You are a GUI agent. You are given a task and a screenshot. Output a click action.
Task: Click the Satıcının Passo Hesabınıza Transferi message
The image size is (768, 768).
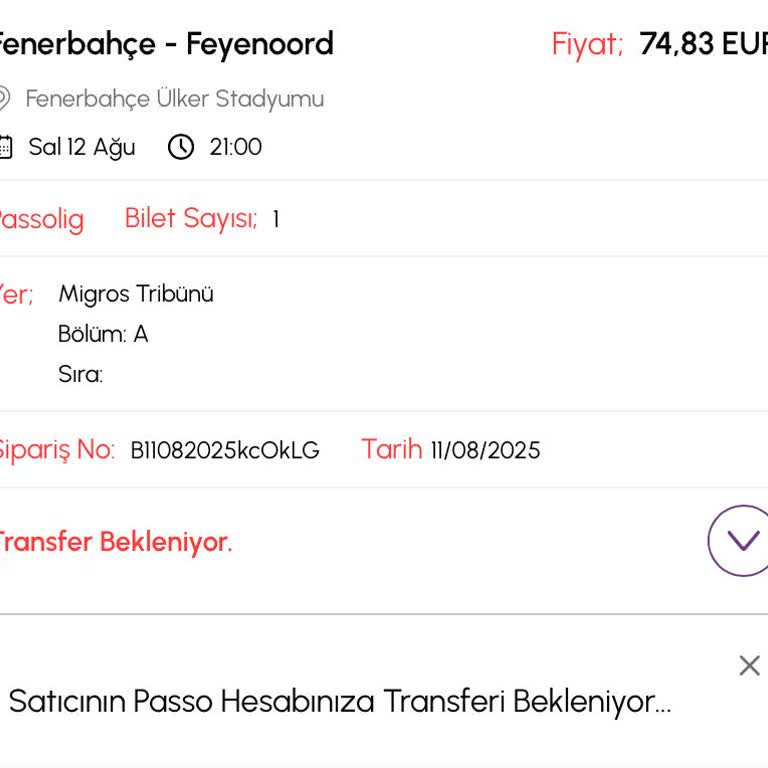pyautogui.click(x=340, y=702)
